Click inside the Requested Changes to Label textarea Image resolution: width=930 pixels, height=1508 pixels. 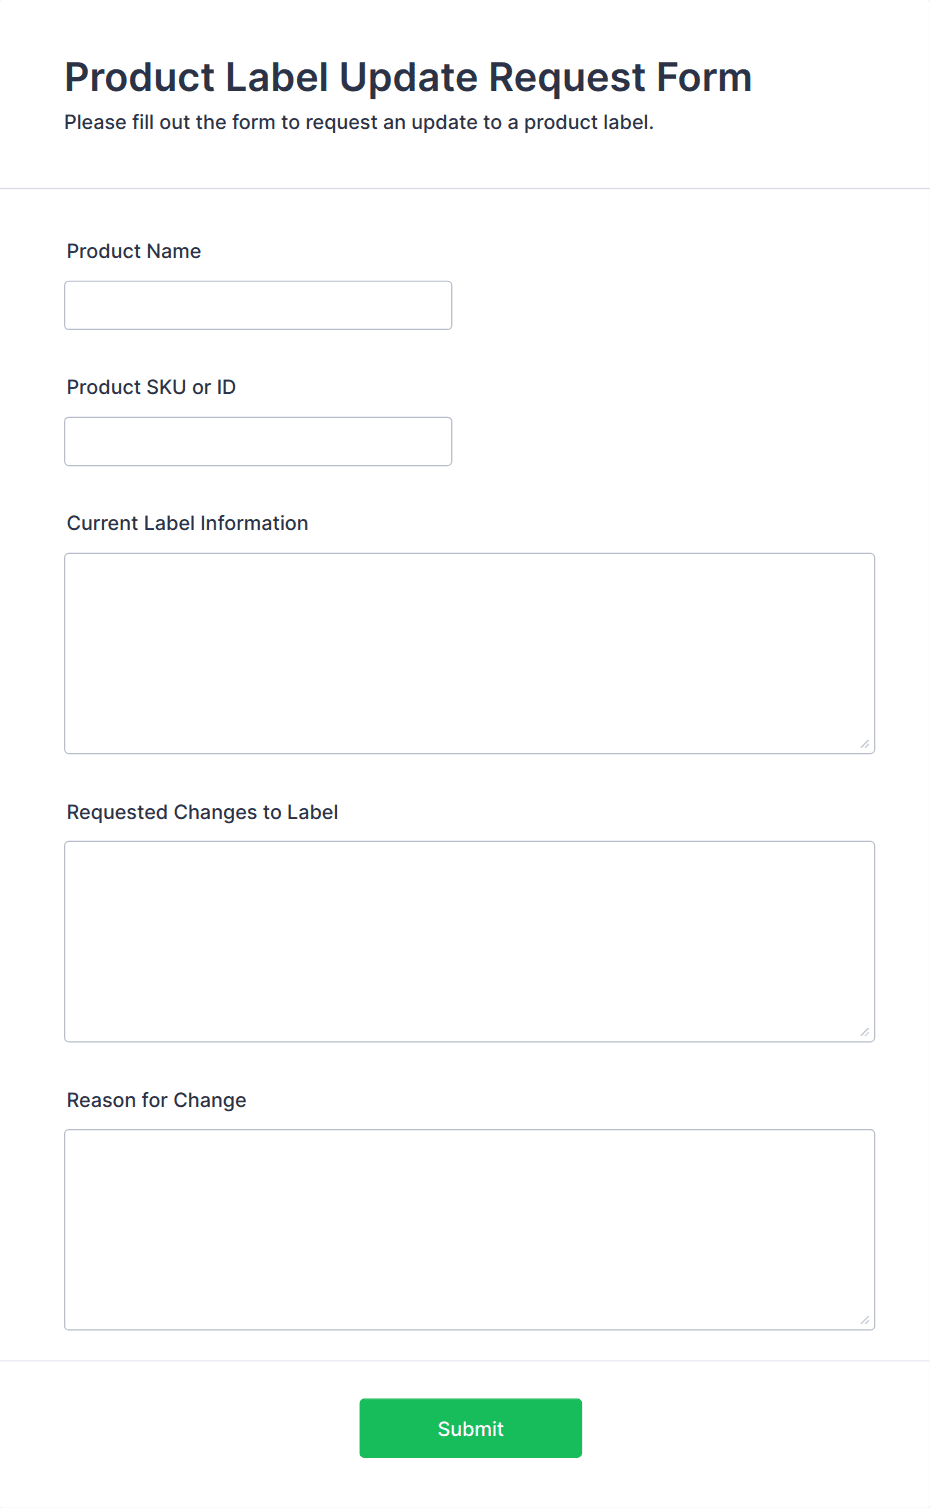point(469,938)
